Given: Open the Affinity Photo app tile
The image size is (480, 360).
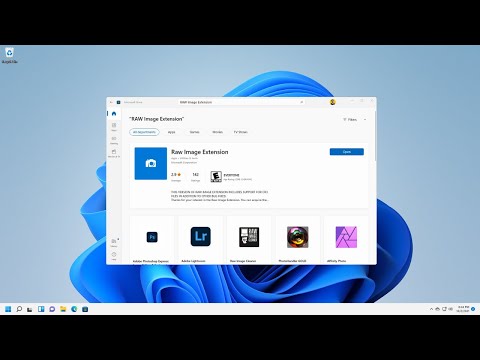Looking at the screenshot, I should [x=346, y=239].
